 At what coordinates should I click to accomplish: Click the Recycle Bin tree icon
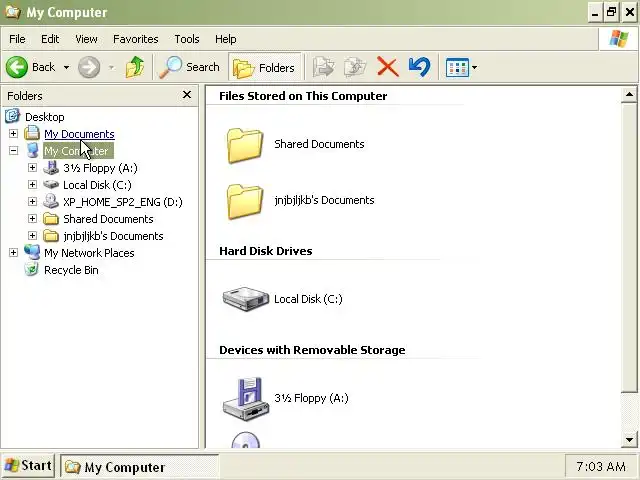point(31,269)
